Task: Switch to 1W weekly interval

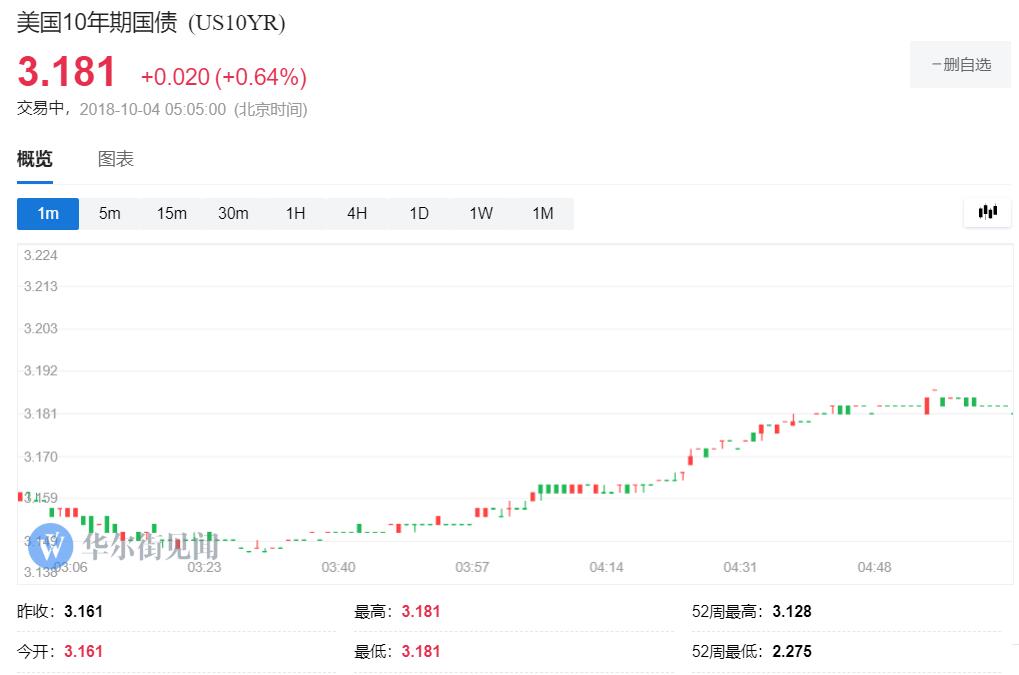Action: coord(481,213)
